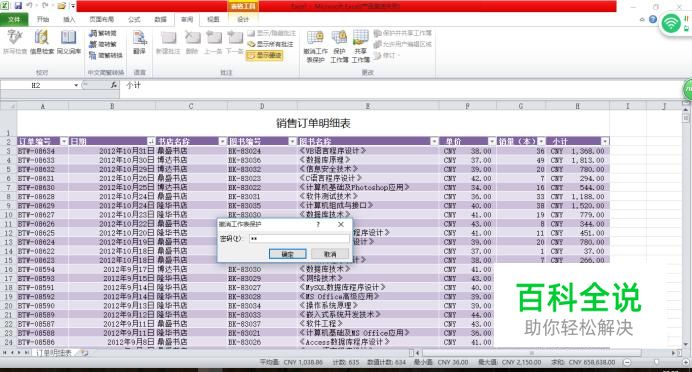Viewport: 692px width, 372px height.
Task: Click Protect and Share Workbook (保护并共享工作簿)
Action: pyautogui.click(x=402, y=33)
